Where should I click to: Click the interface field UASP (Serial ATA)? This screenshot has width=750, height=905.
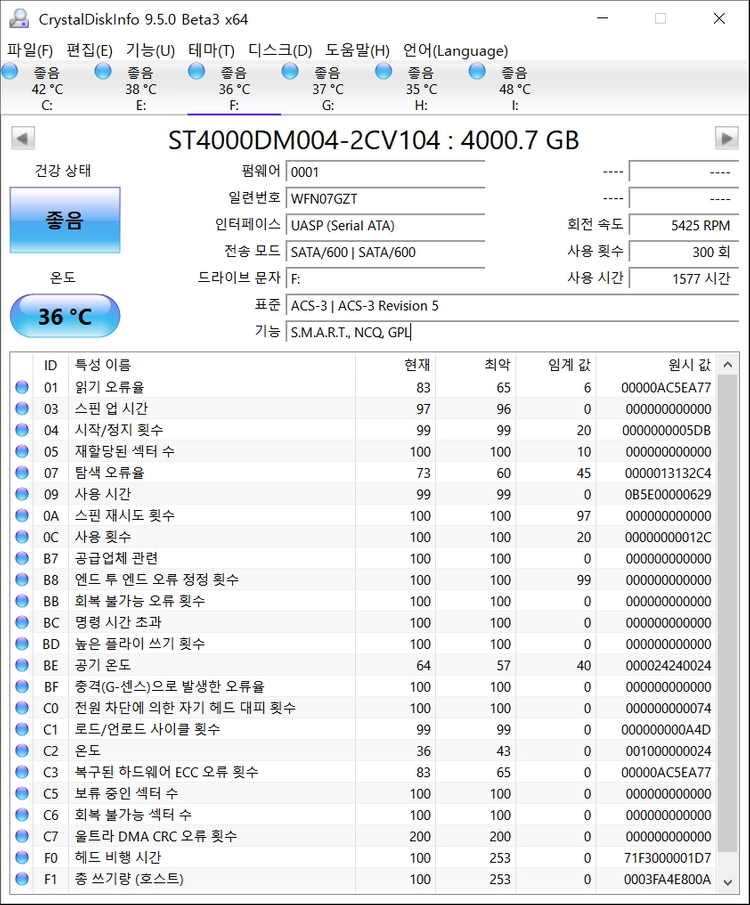coord(385,225)
